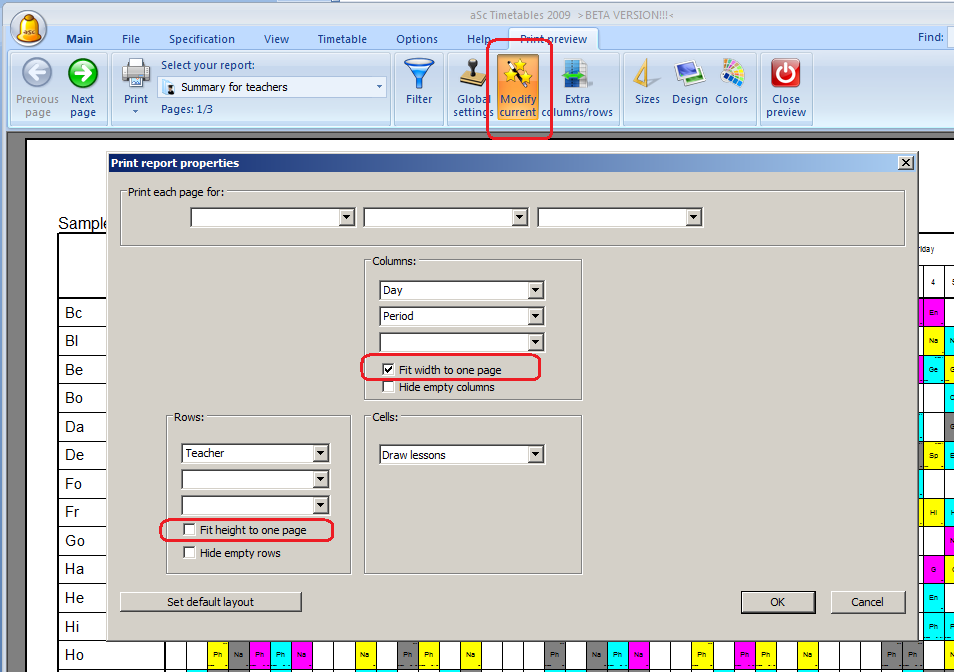Open the Filter funnel tool
This screenshot has width=954, height=672.
419,74
